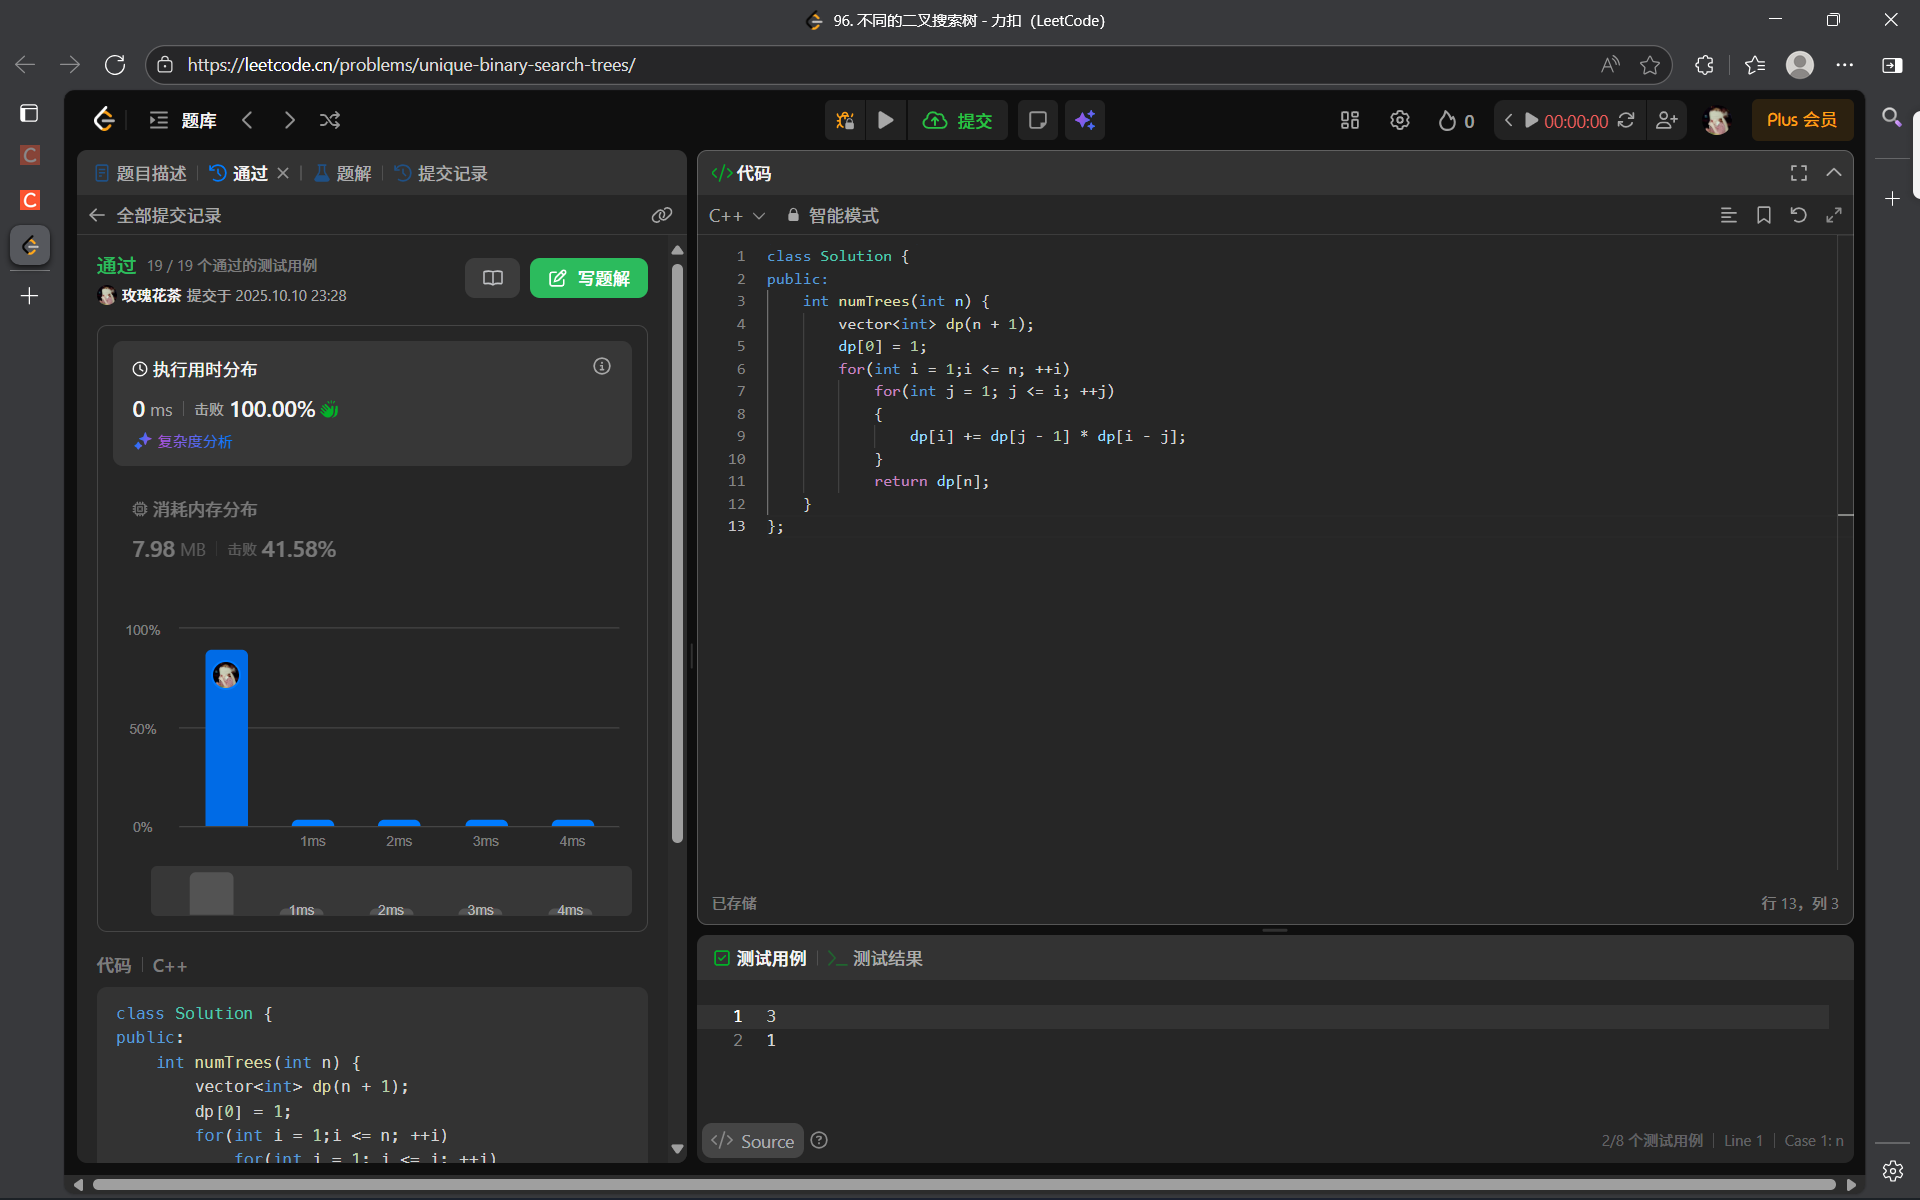Open the notes icon in the toolbar
The width and height of the screenshot is (1920, 1200).
click(1038, 120)
